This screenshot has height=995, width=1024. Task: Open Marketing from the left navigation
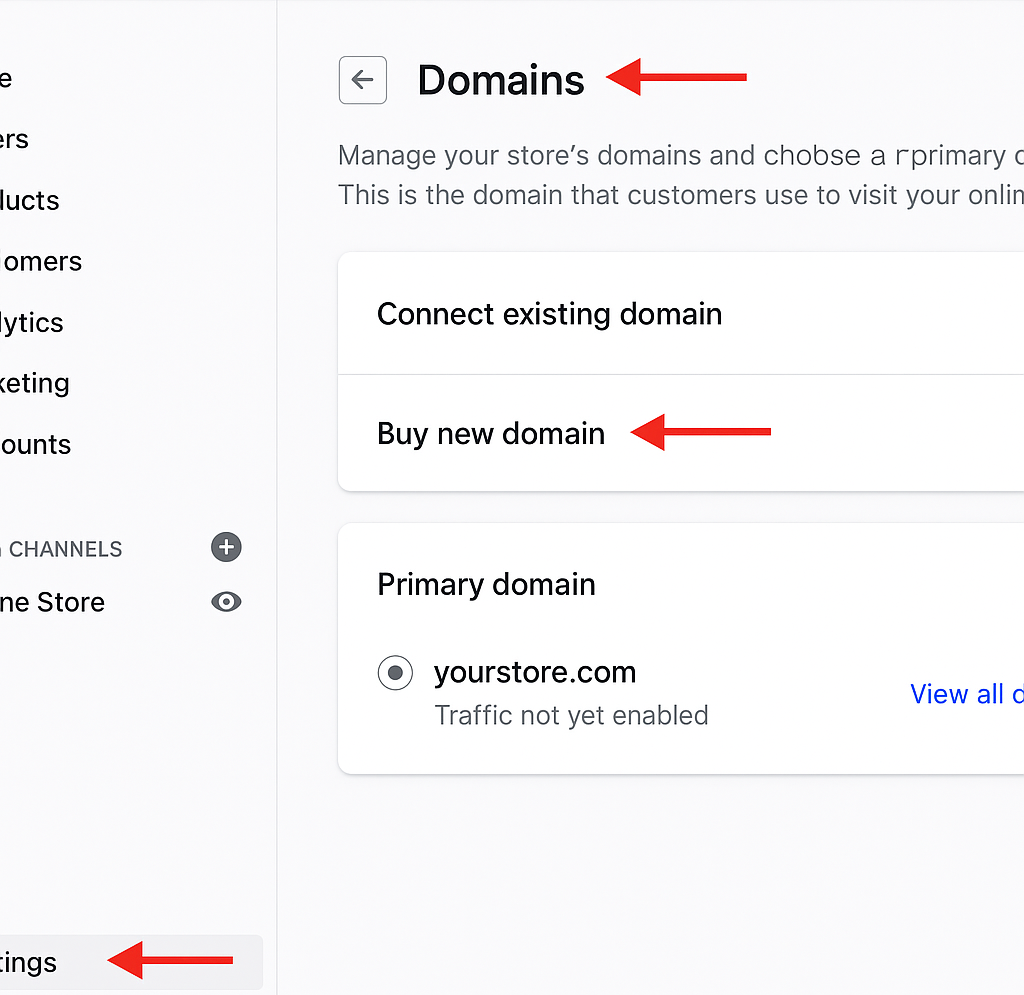(x=34, y=383)
